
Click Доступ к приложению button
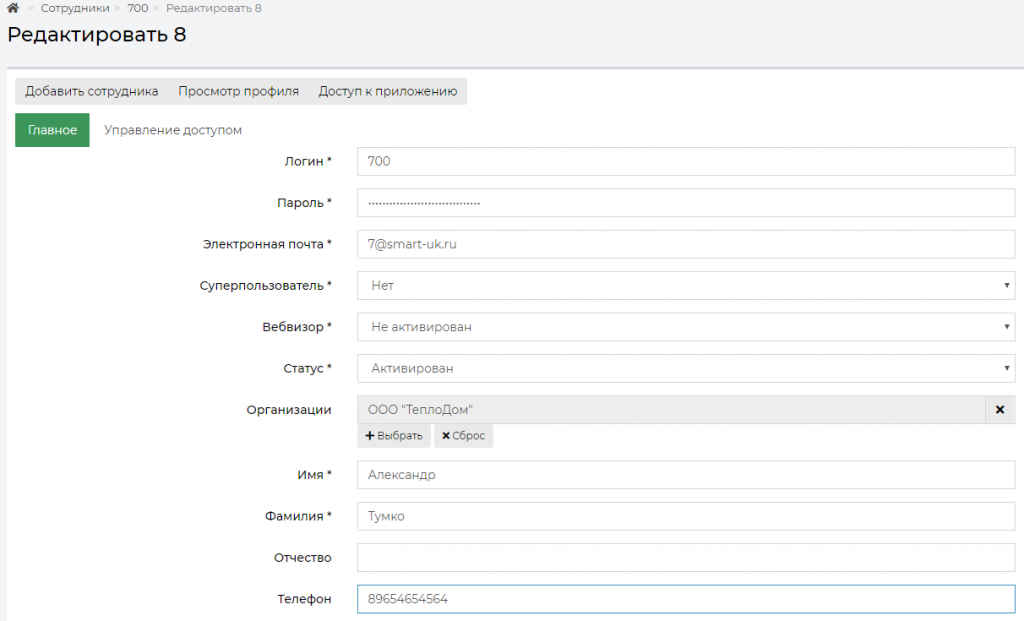388,91
